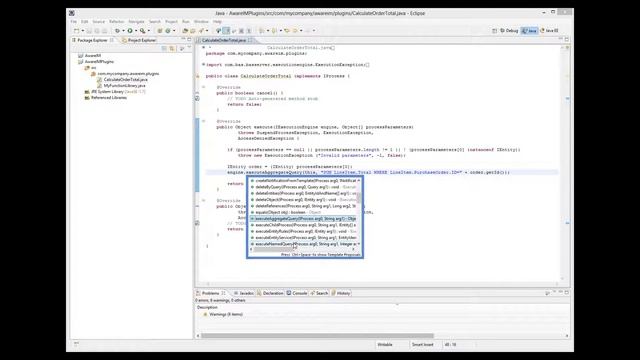The image size is (640, 360).
Task: Click the External Tools run icon
Action: pyautogui.click(x=142, y=31)
